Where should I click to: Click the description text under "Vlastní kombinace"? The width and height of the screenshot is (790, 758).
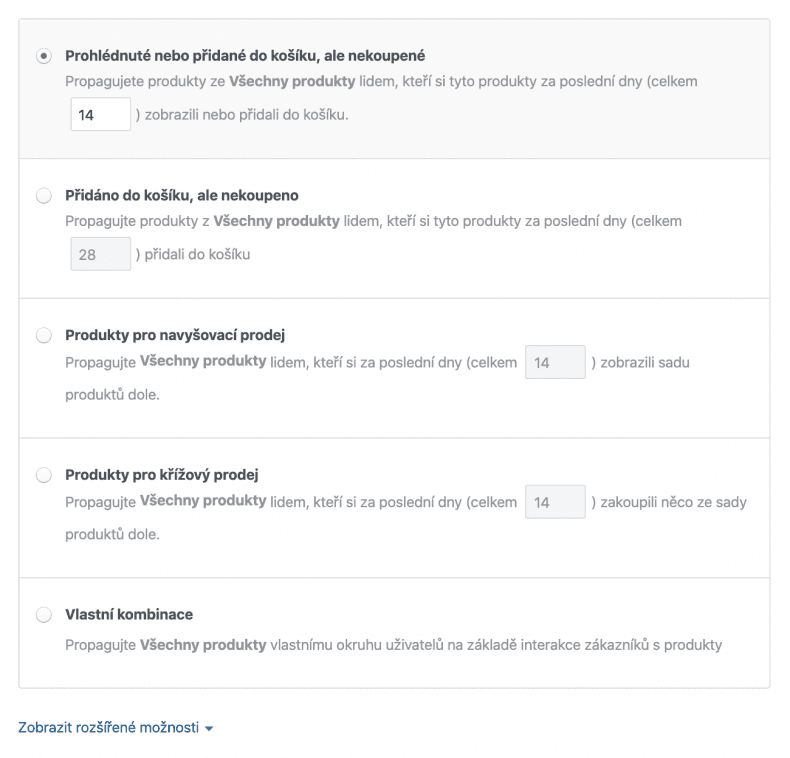click(x=393, y=645)
